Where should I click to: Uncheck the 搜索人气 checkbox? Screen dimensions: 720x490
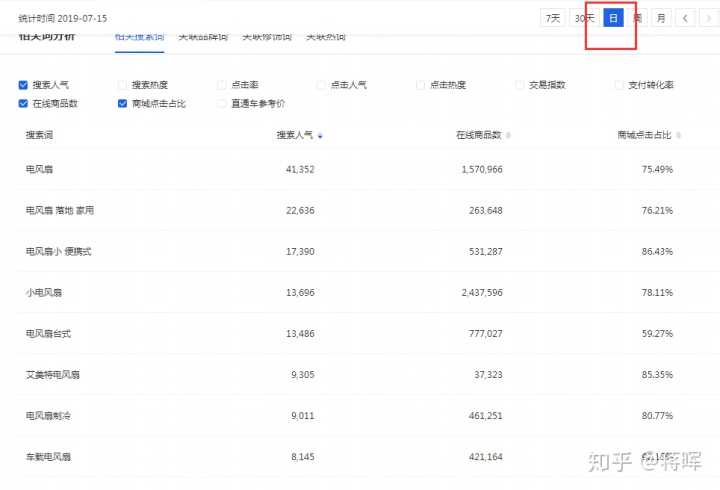pyautogui.click(x=23, y=85)
